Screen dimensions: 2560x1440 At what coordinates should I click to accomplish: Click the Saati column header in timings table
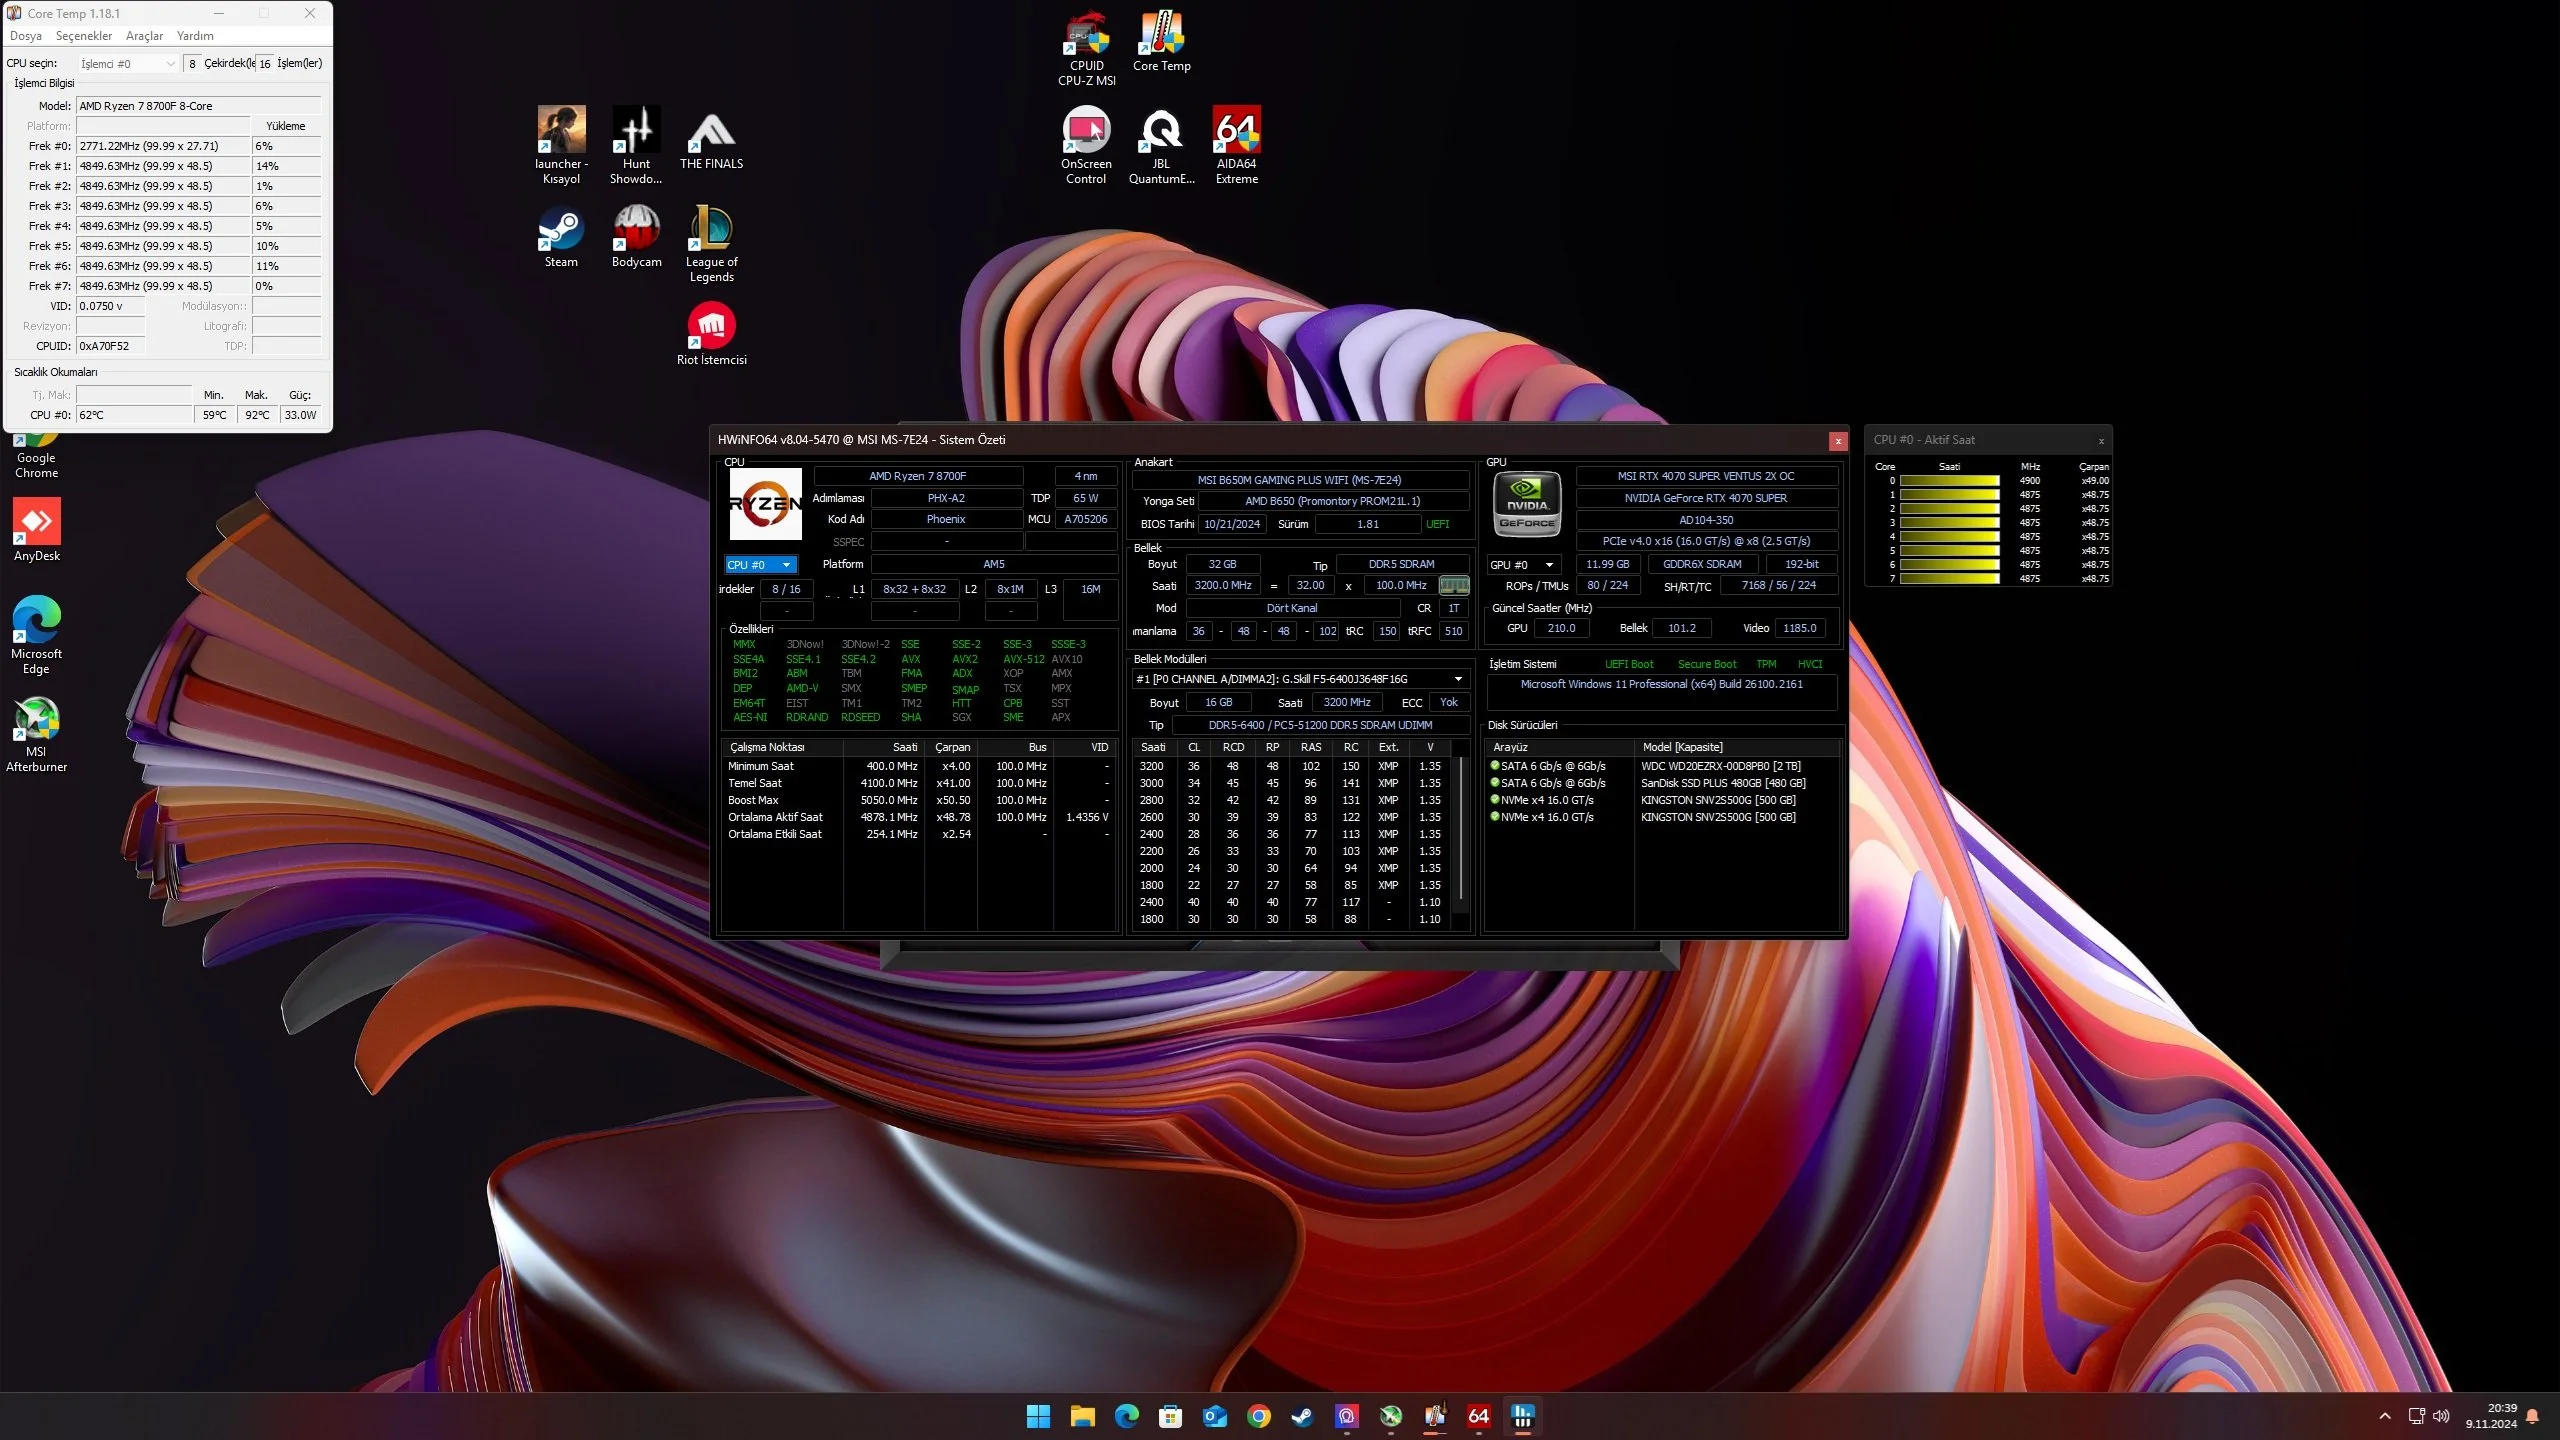[1153, 747]
